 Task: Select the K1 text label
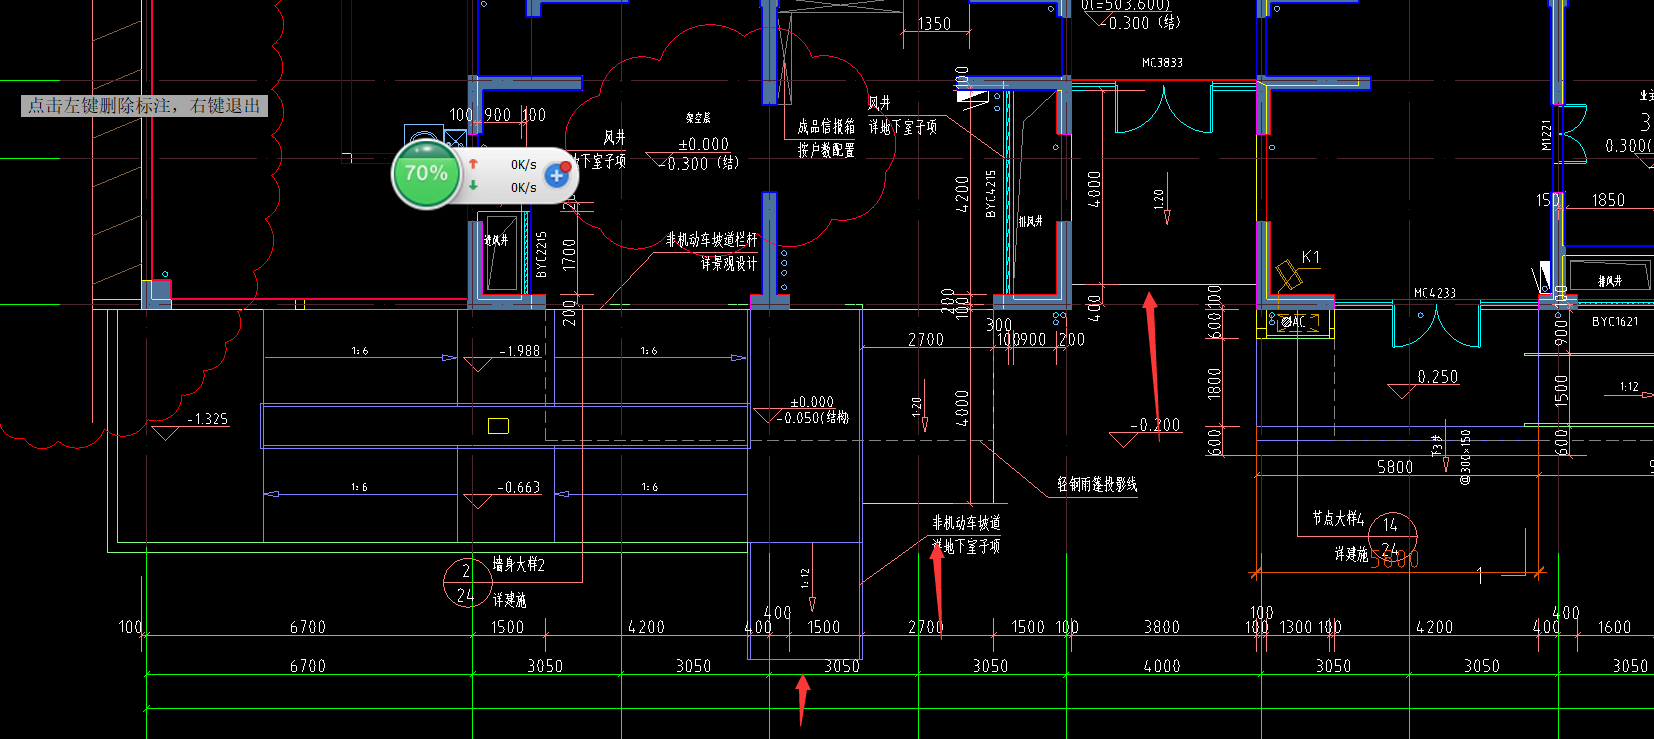coord(1311,257)
